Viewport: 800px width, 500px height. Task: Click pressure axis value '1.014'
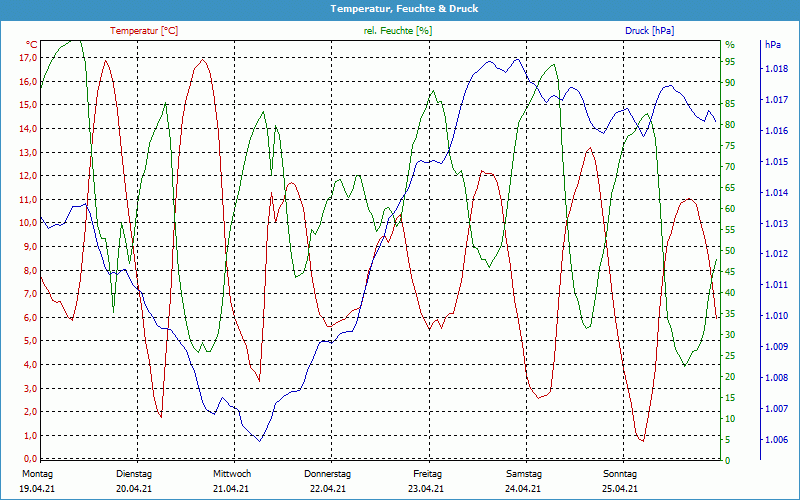(x=777, y=193)
